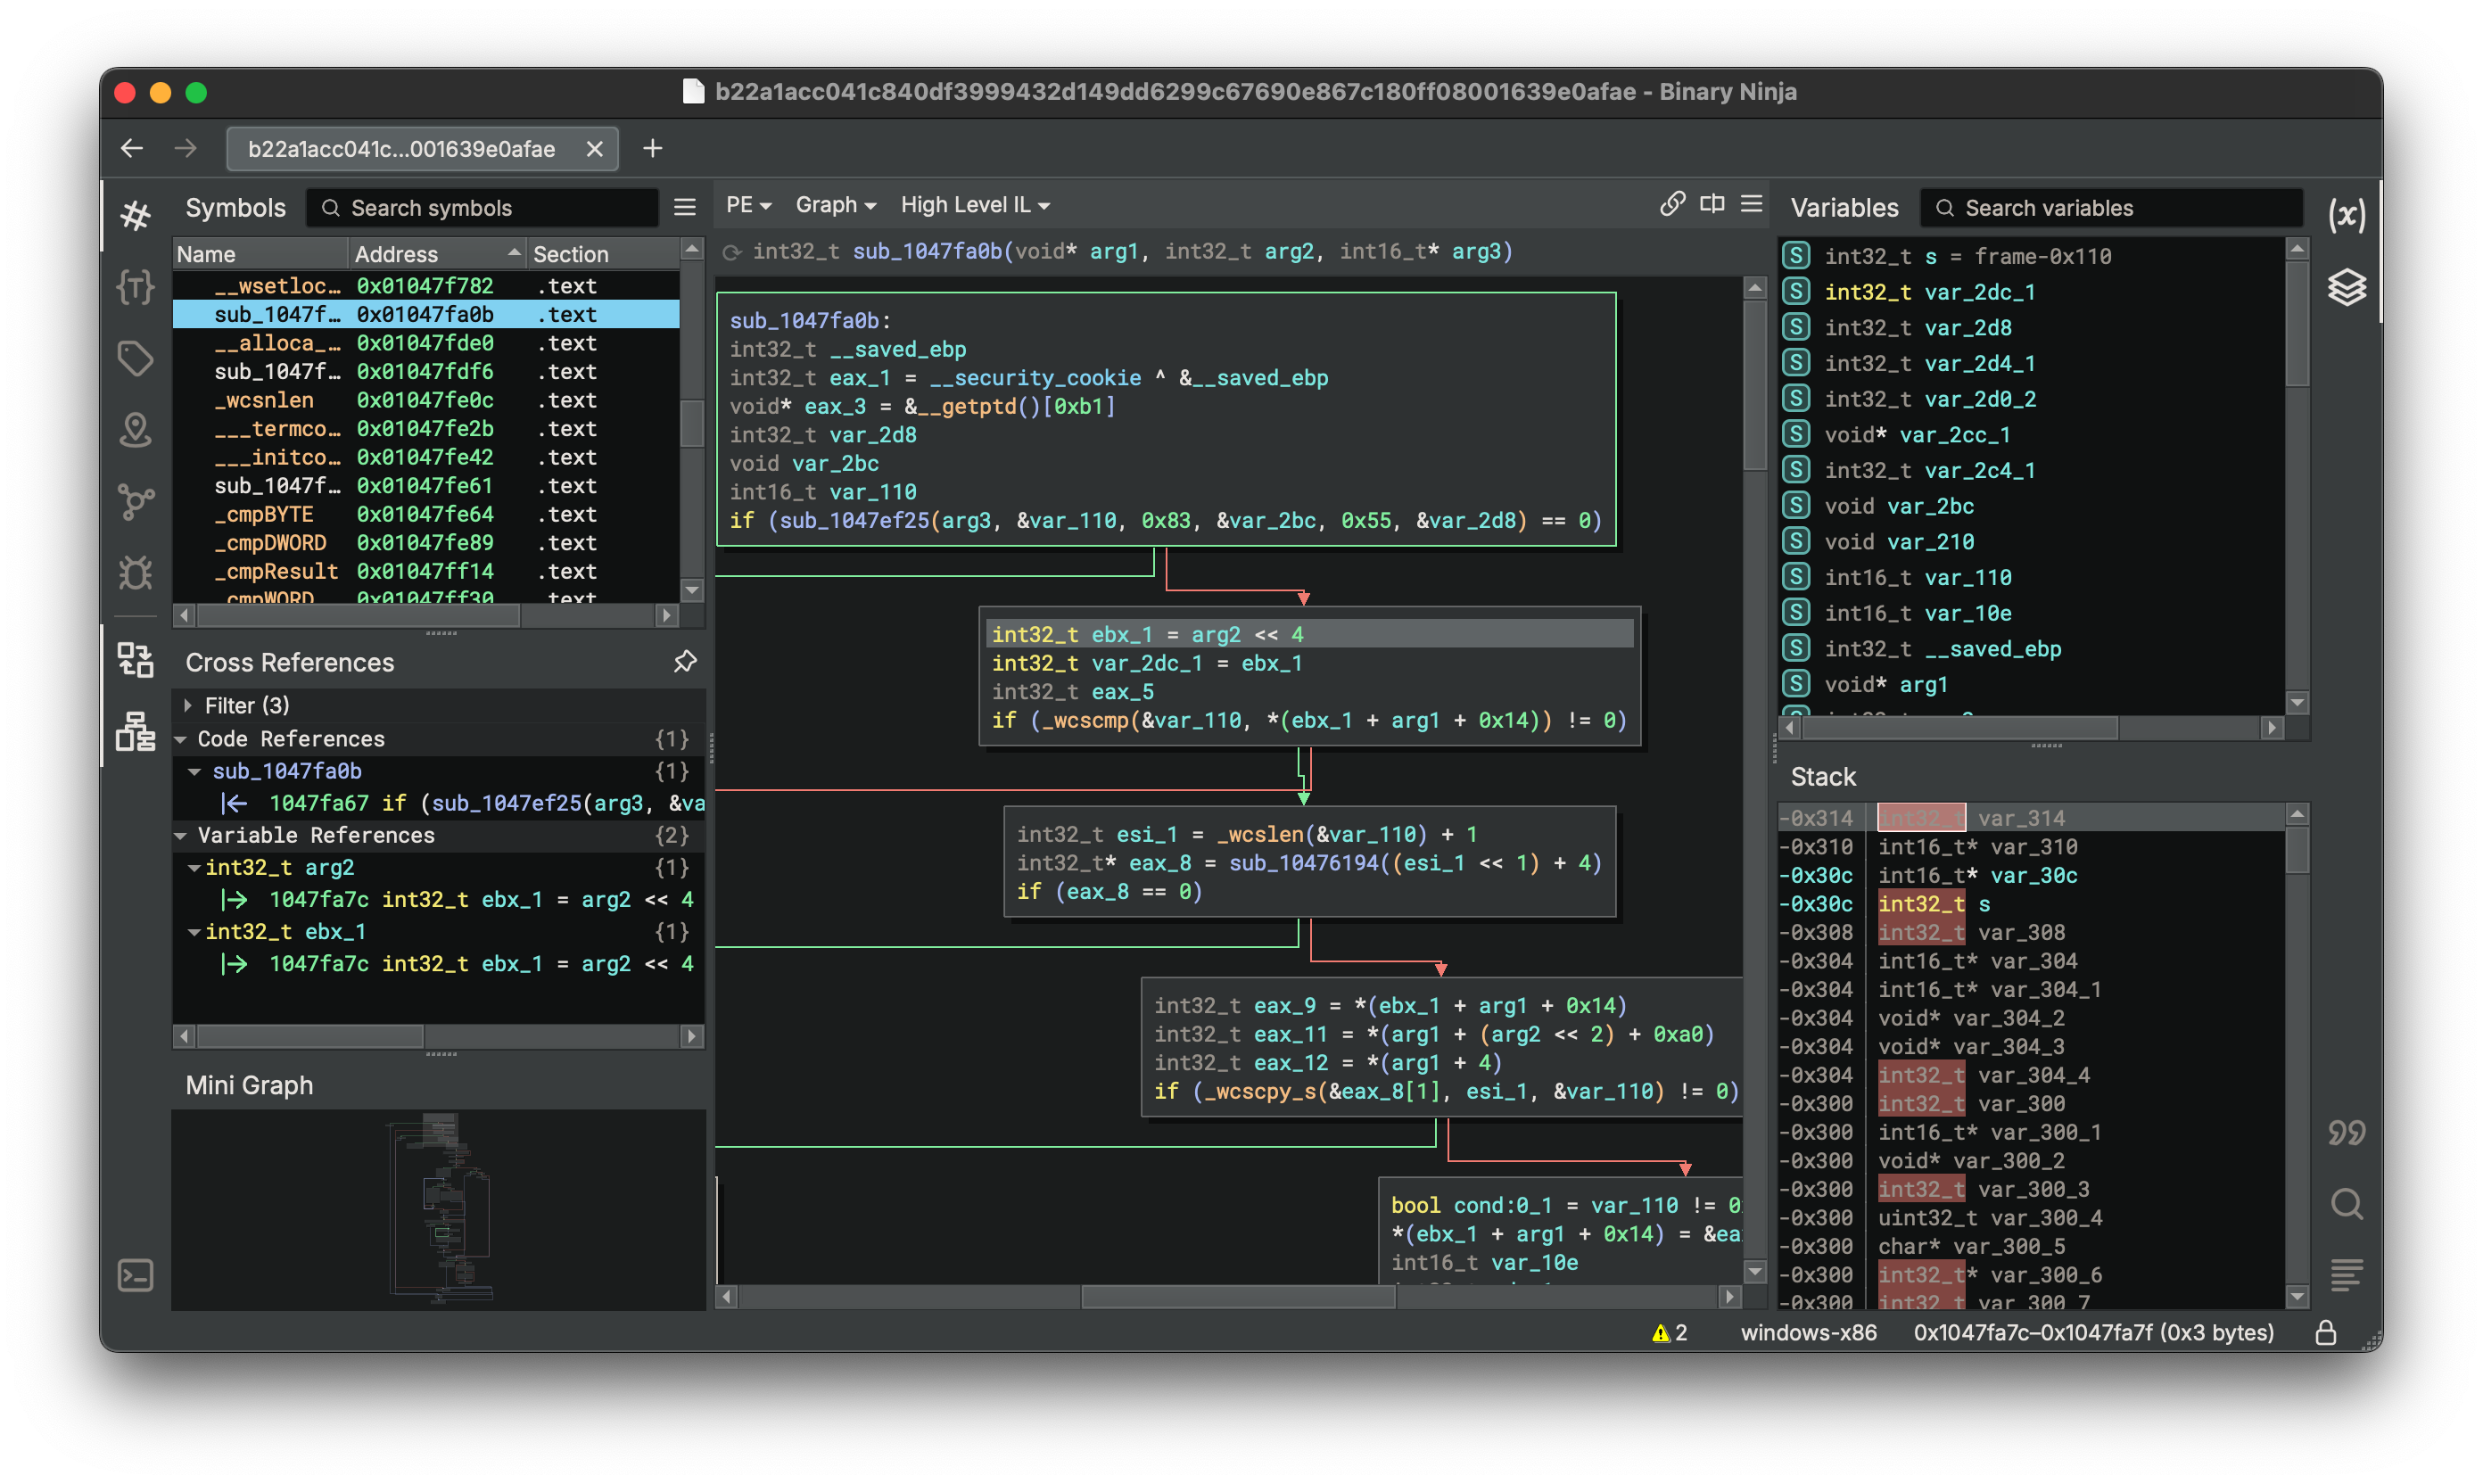
Task: Pin the Cross References panel
Action: (x=685, y=661)
